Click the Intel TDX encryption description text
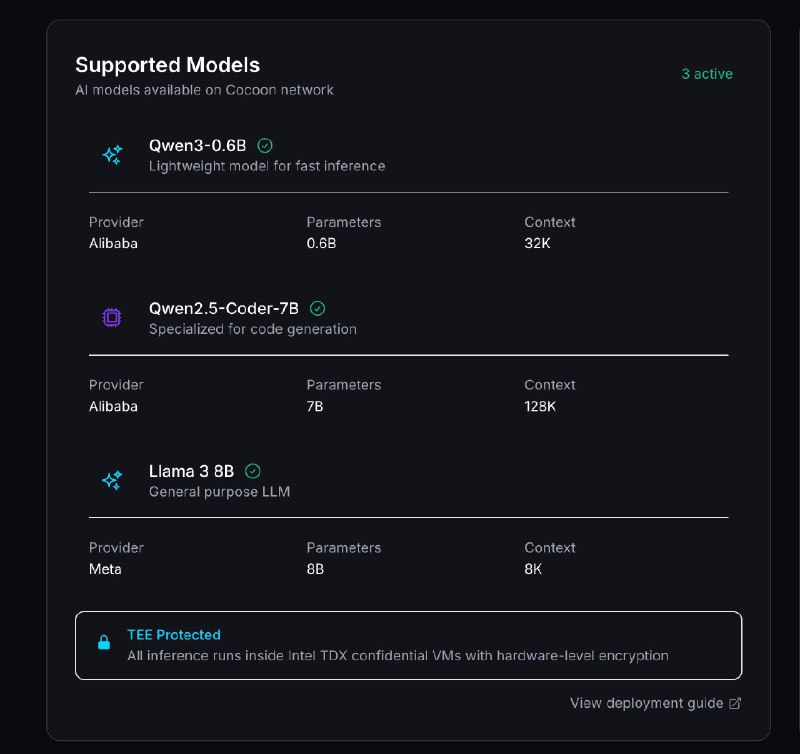Screen dimensions: 800x754 (397, 656)
